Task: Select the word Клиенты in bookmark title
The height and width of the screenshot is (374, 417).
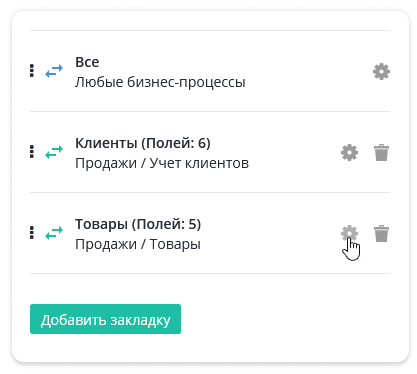Action: [106, 143]
